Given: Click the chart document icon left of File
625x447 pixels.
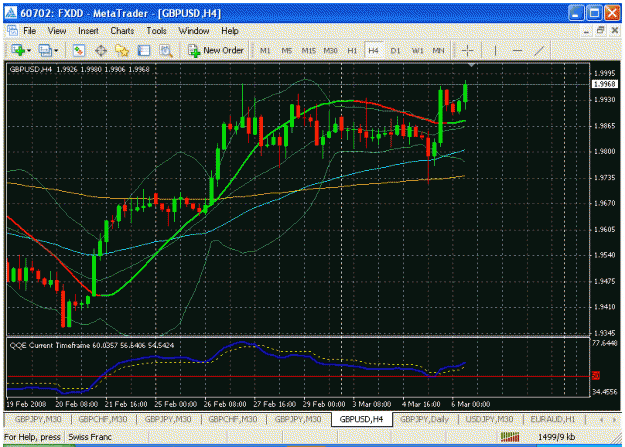Looking at the screenshot, I should (x=12, y=31).
